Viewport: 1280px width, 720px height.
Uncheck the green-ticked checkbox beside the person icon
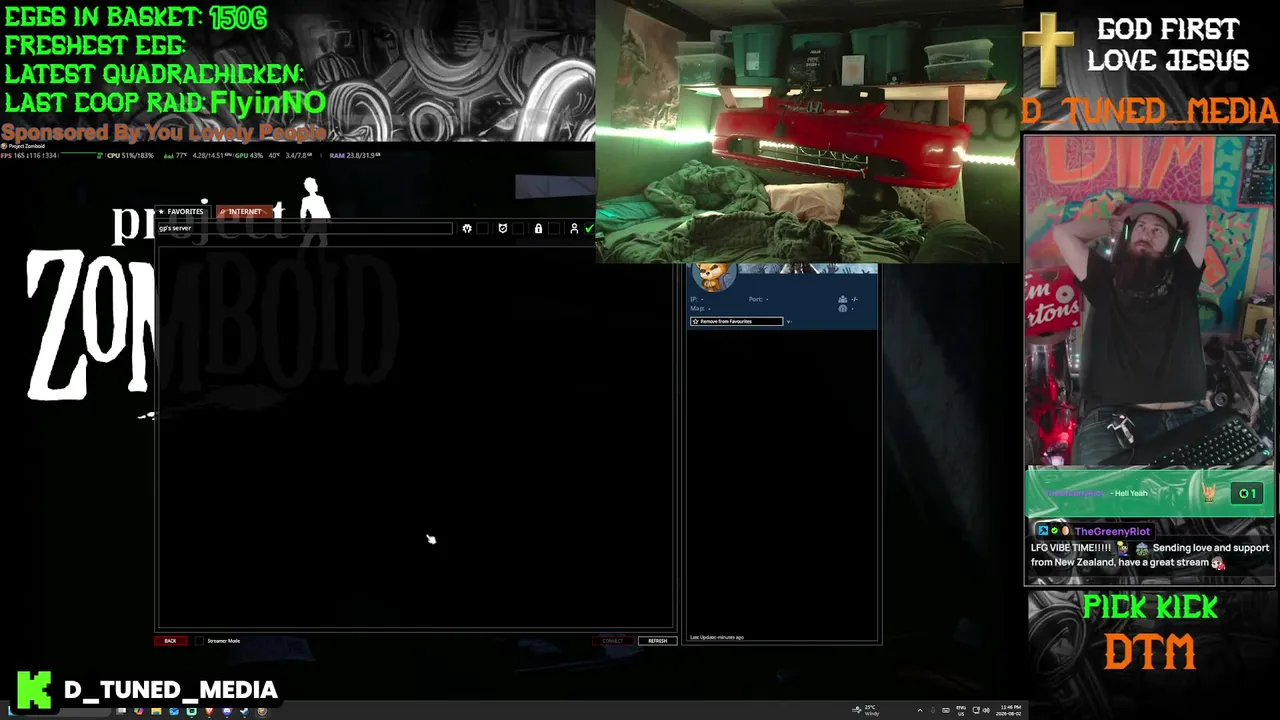pyautogui.click(x=589, y=229)
